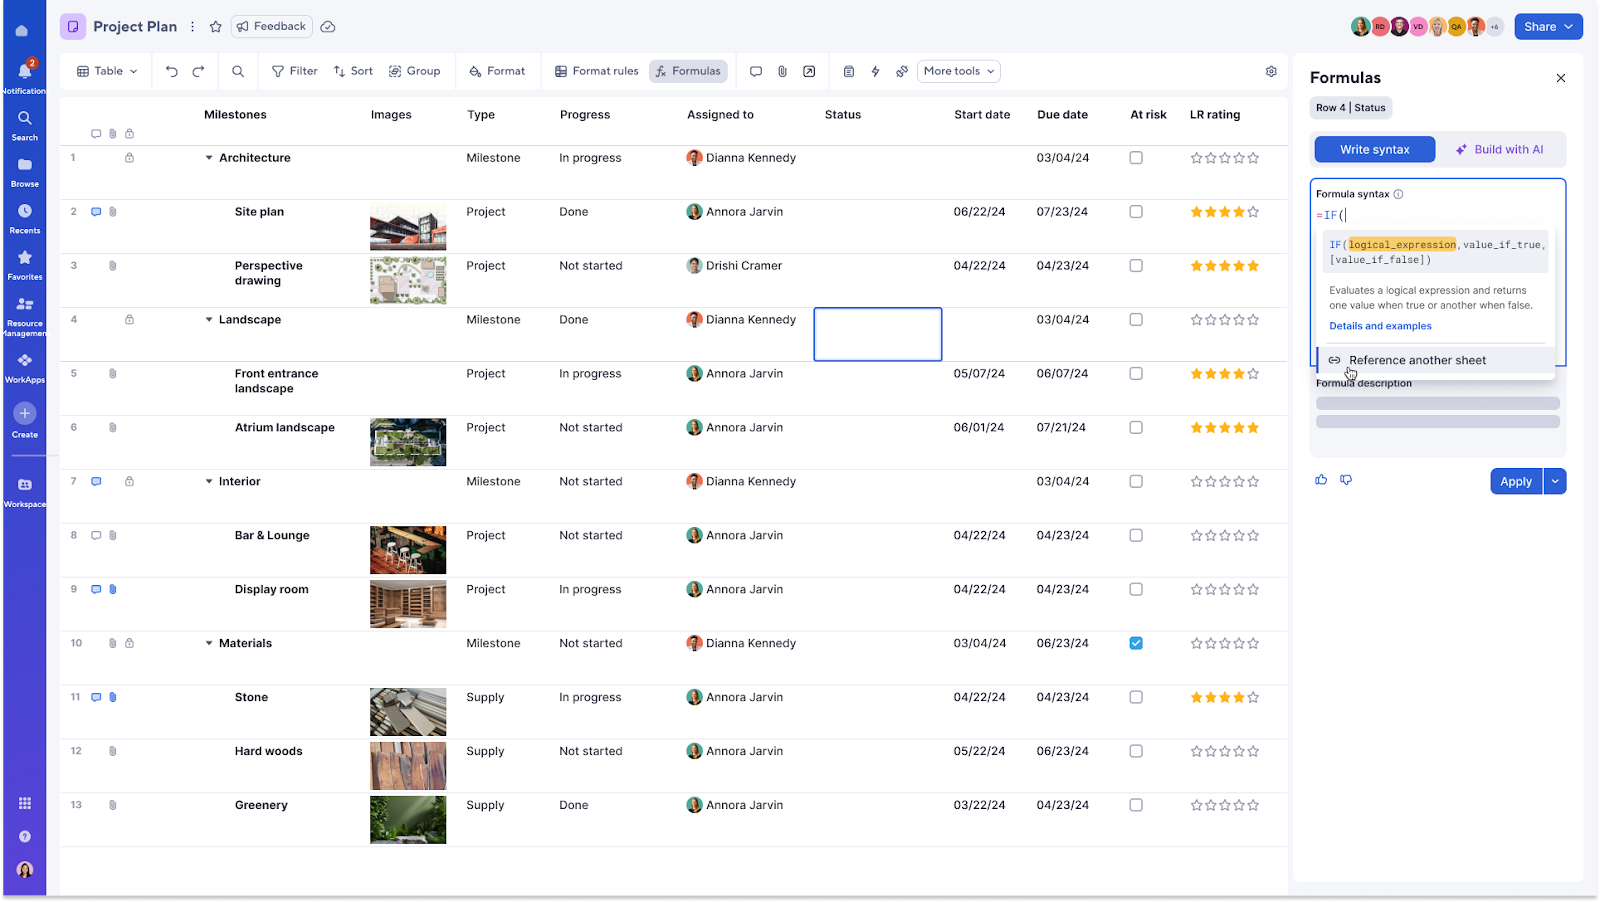
Task: Open Format rules in the toolbar
Action: click(x=596, y=71)
